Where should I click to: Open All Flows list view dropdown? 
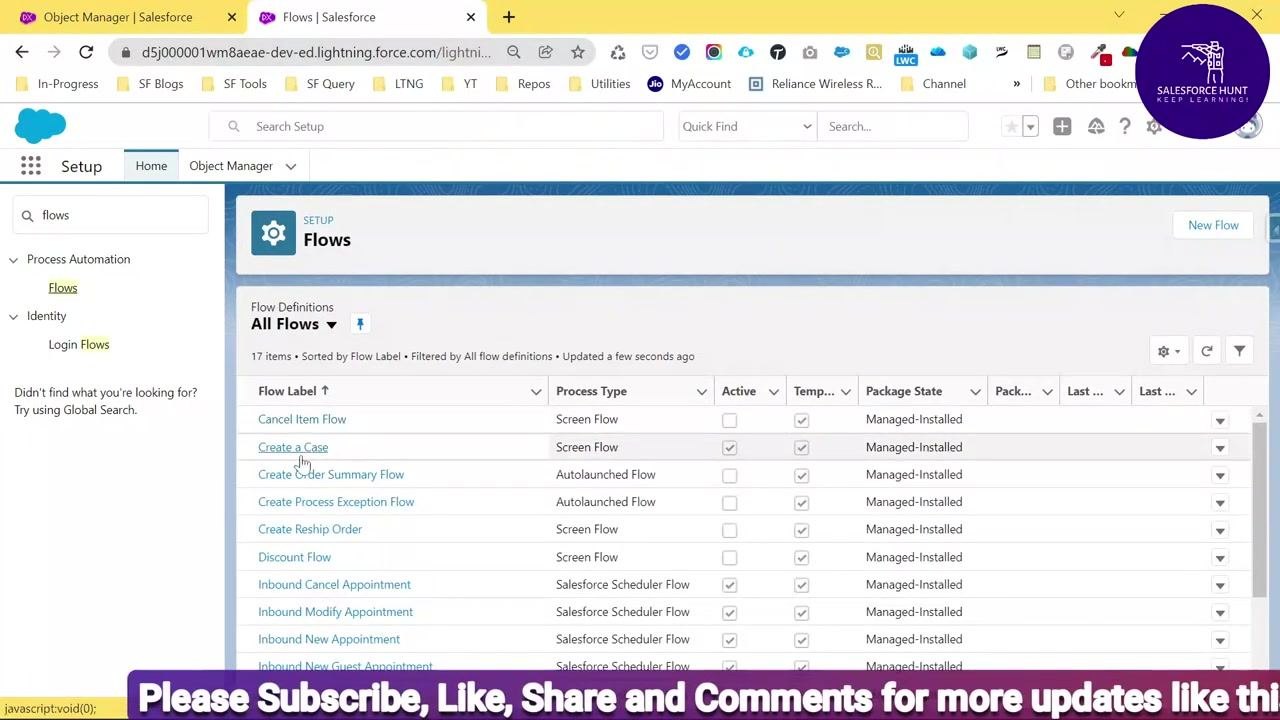coord(332,325)
